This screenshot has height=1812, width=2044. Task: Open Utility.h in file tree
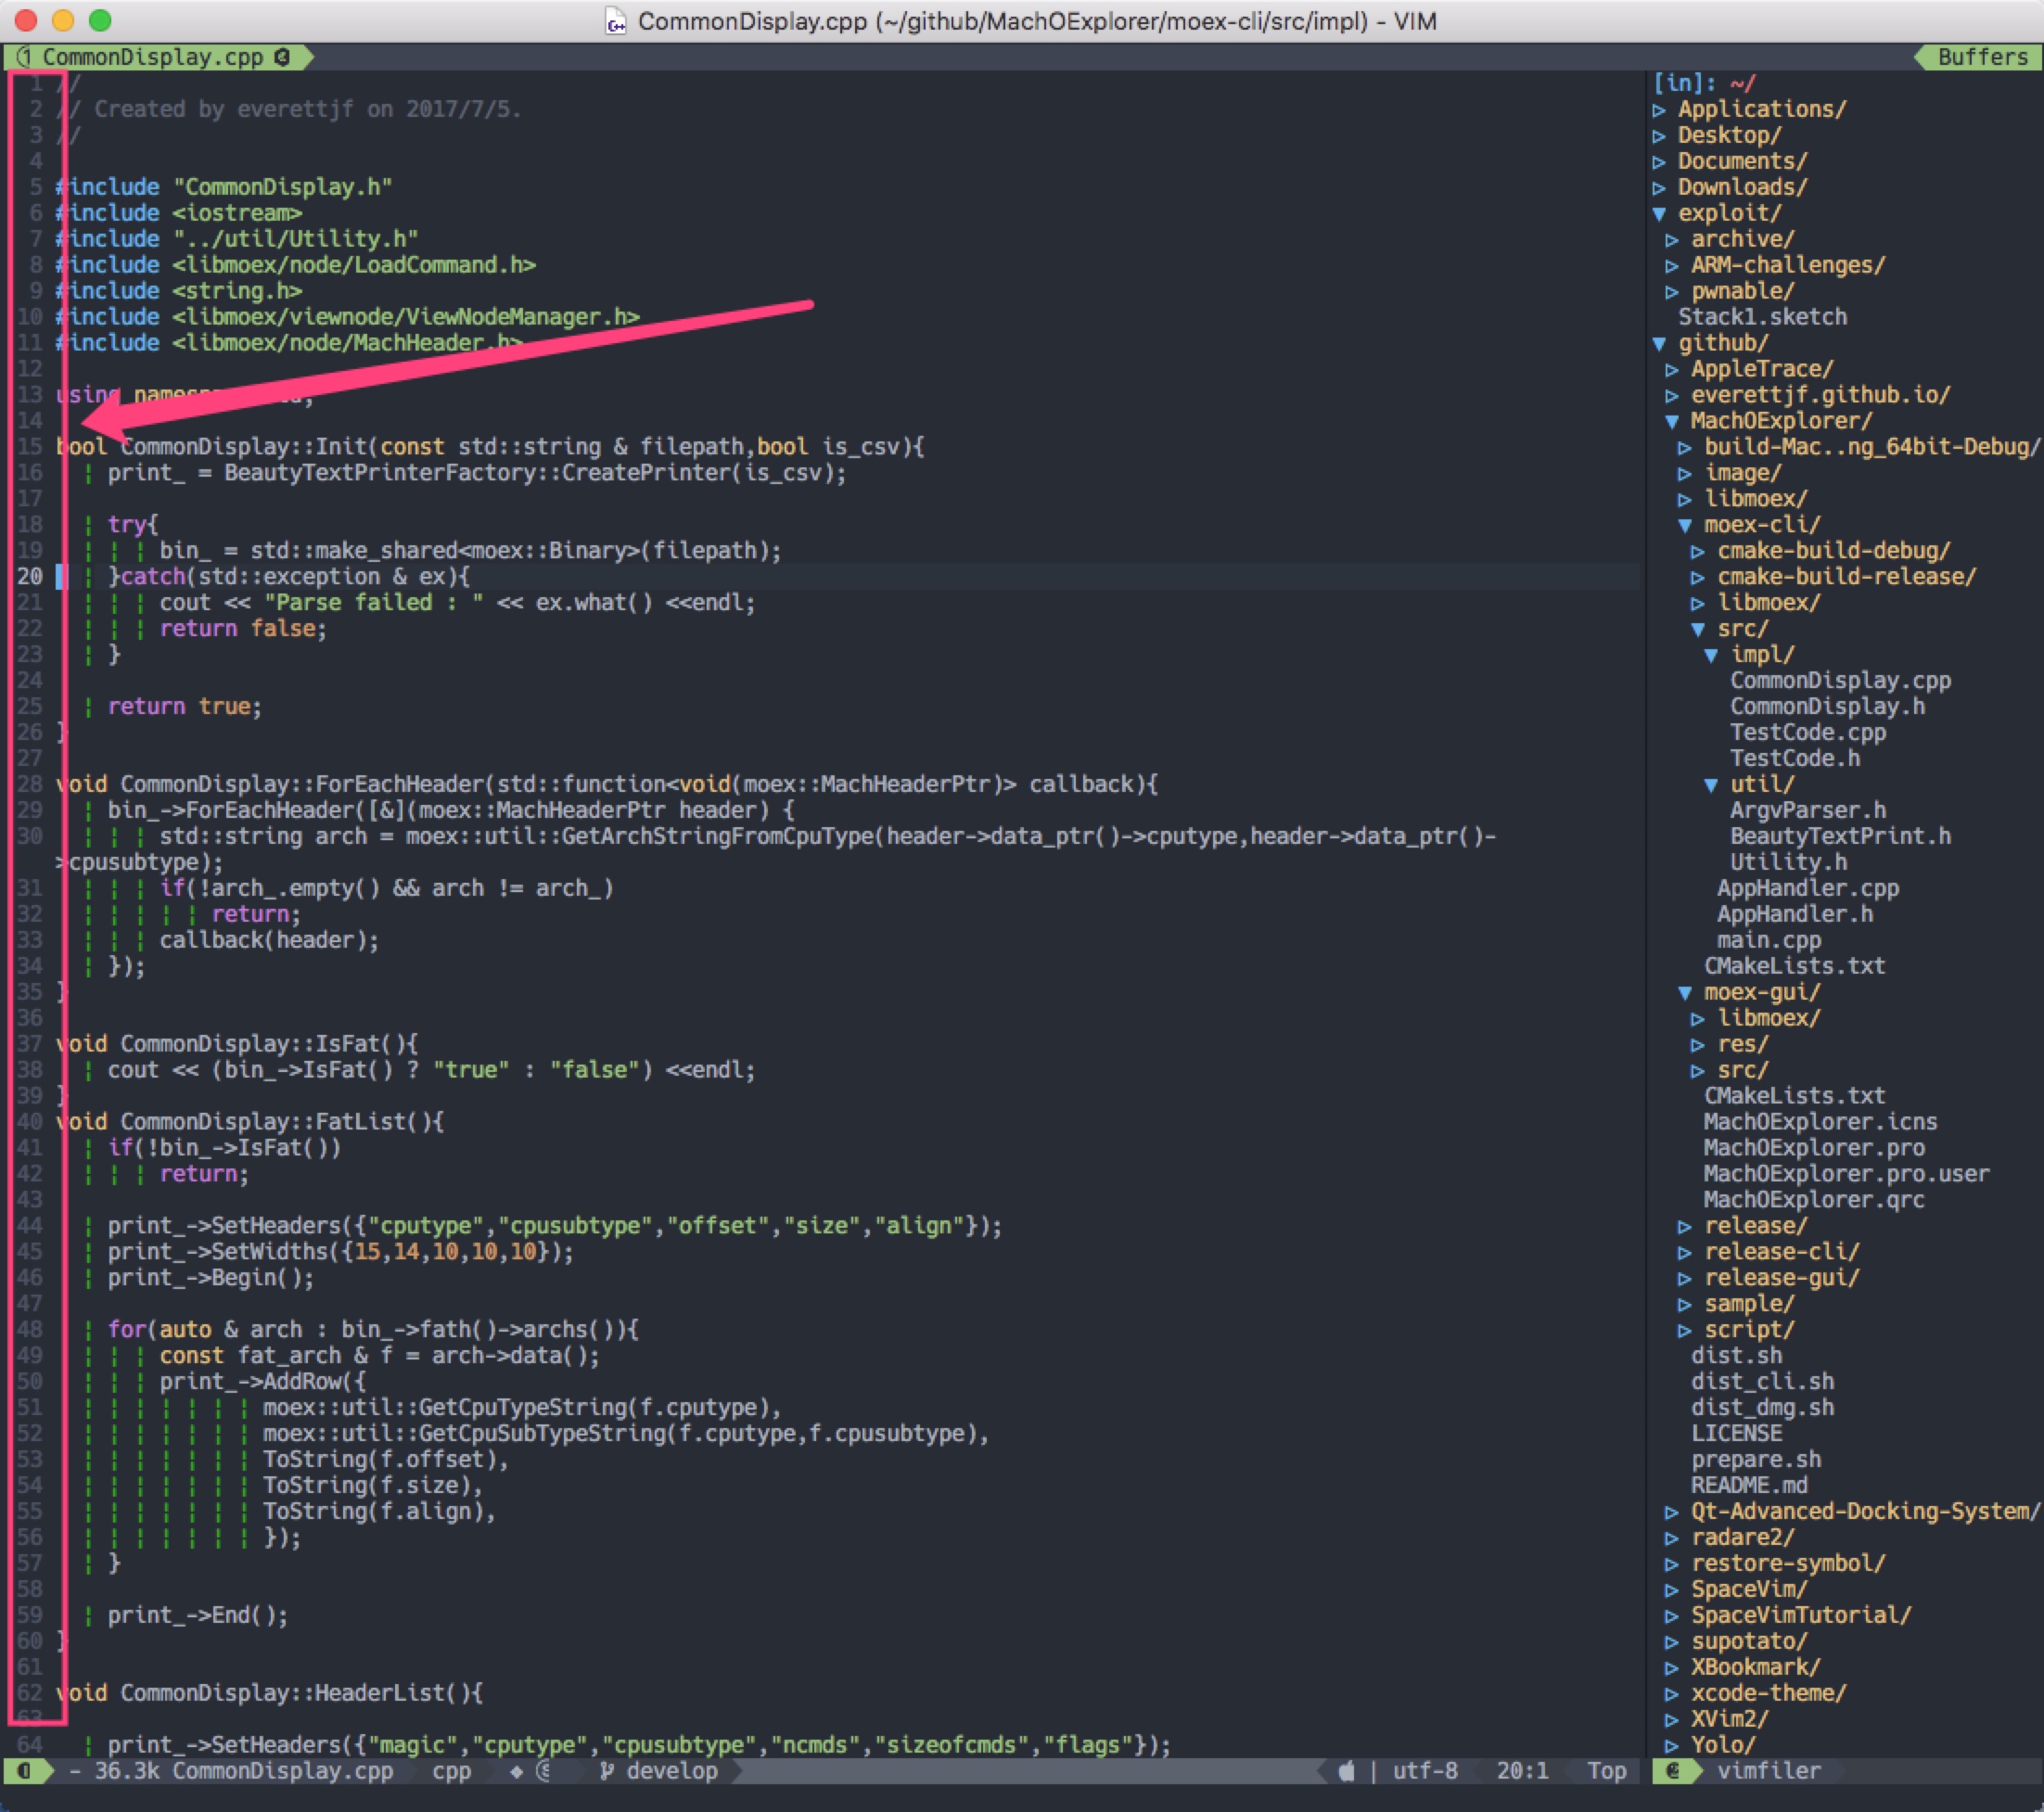point(1788,863)
